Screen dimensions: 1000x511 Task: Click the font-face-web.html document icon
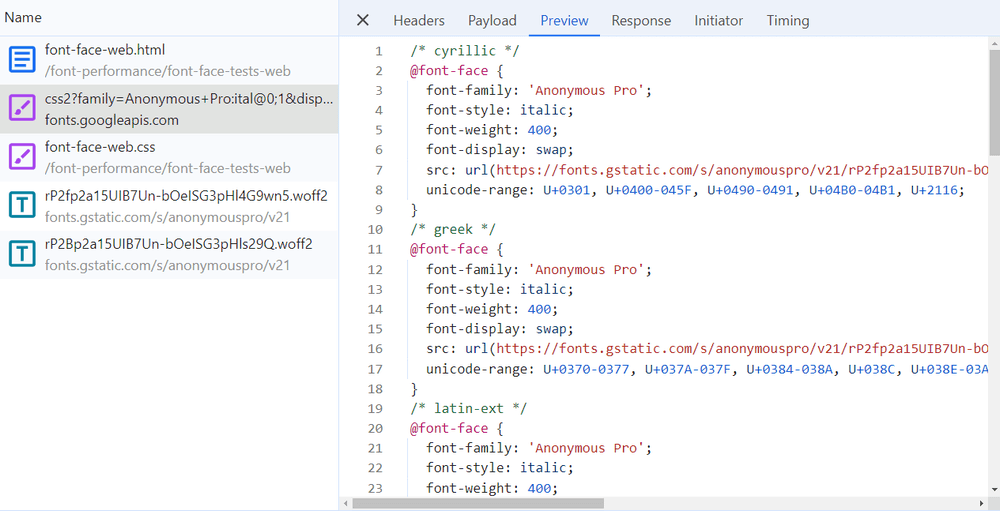point(23,60)
